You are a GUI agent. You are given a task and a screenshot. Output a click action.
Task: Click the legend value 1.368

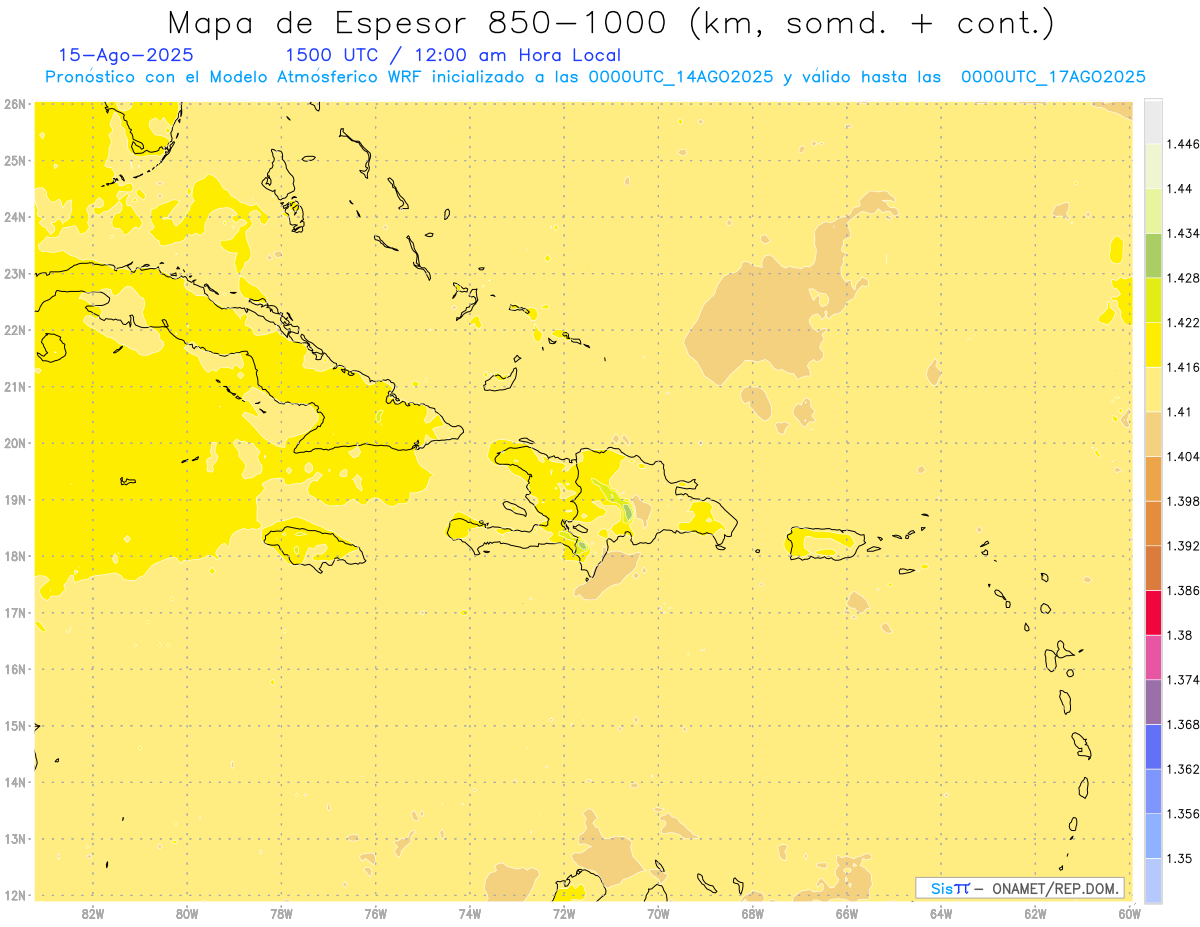click(1183, 724)
